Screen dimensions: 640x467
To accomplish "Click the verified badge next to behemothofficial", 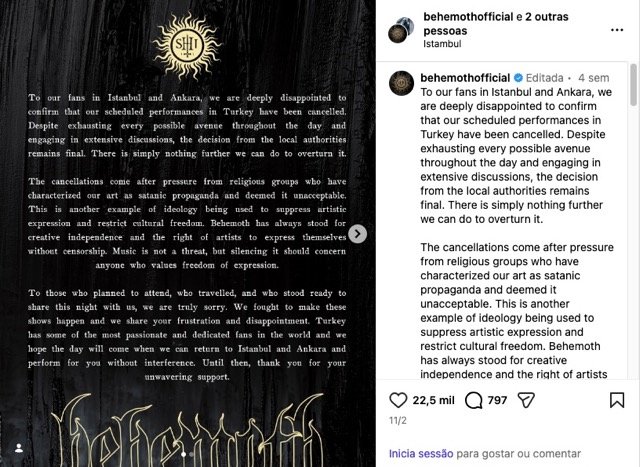I will pos(518,77).
